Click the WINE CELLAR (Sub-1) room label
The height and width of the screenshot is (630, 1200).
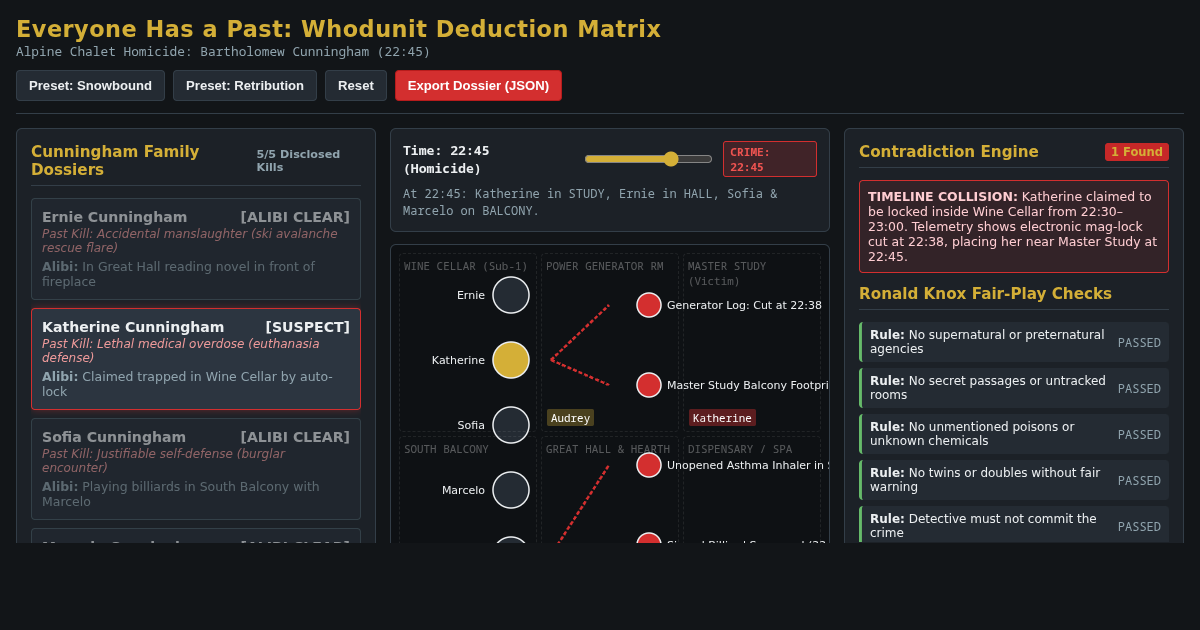point(466,267)
